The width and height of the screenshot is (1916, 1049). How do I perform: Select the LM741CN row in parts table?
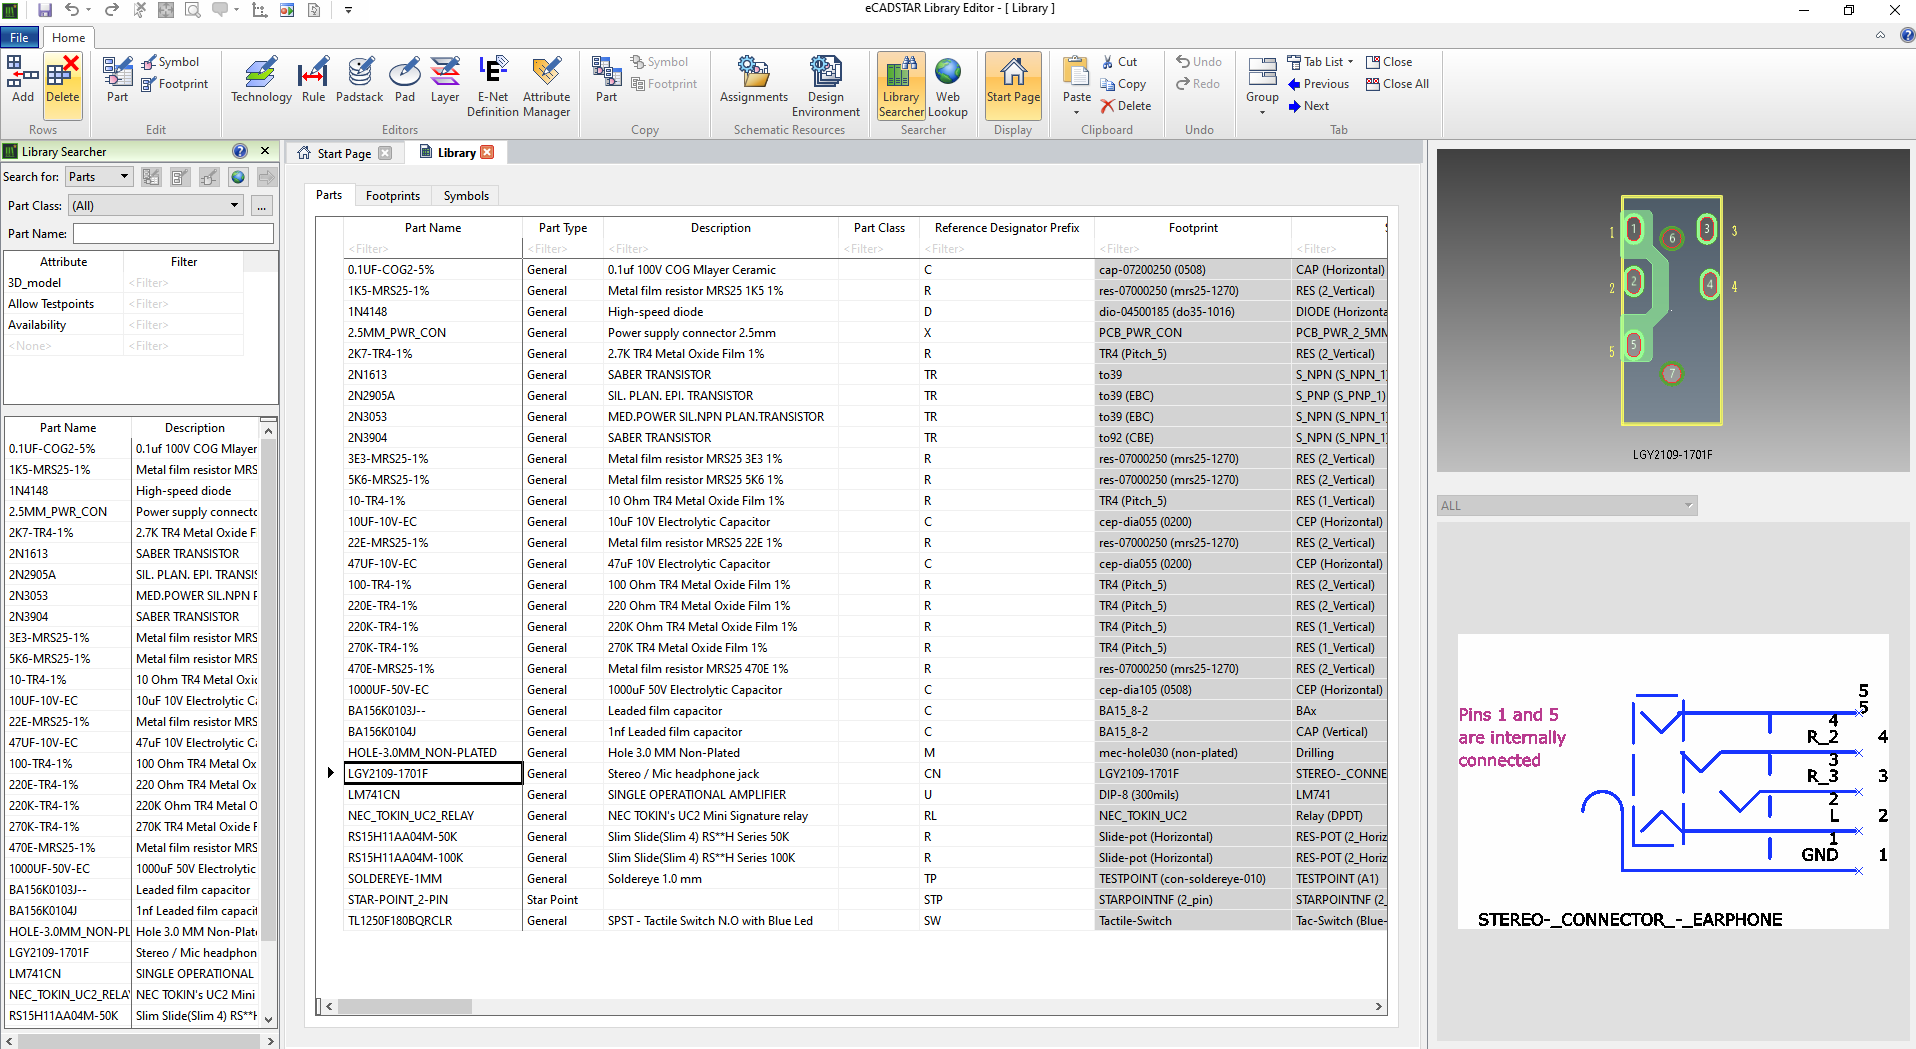click(864, 795)
